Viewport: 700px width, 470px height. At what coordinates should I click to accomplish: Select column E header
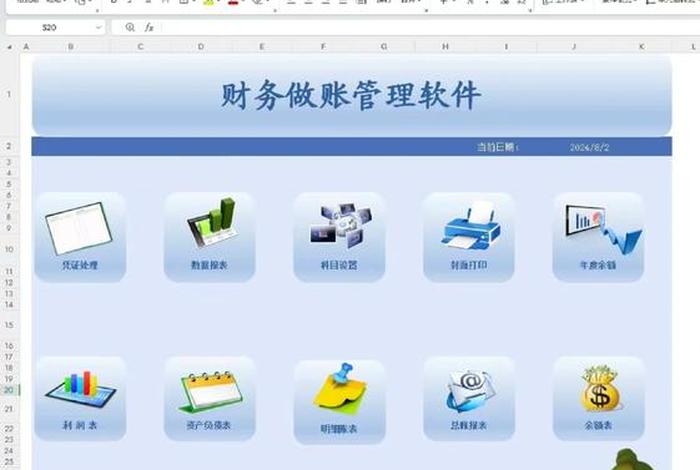click(262, 46)
